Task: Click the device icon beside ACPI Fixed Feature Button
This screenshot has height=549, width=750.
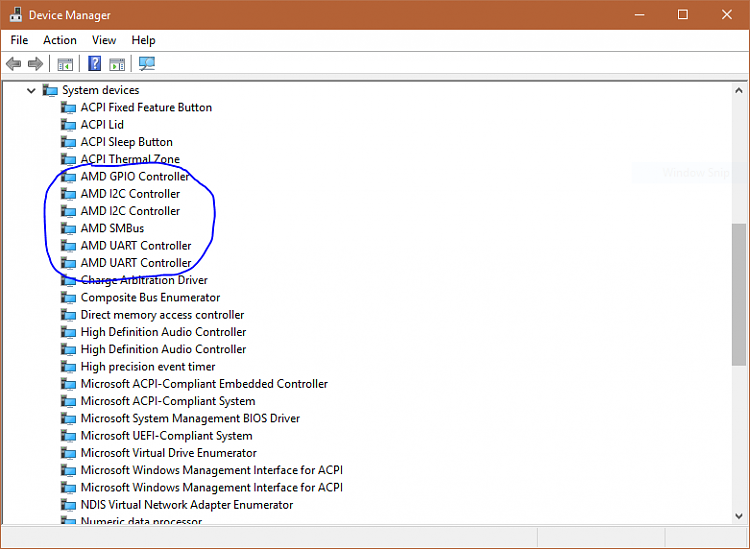Action: click(68, 107)
